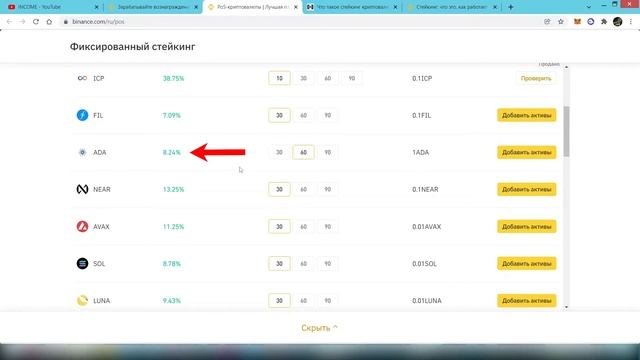This screenshot has width=640, height=360.
Task: Click the browser forward arrow
Action: [x=22, y=22]
